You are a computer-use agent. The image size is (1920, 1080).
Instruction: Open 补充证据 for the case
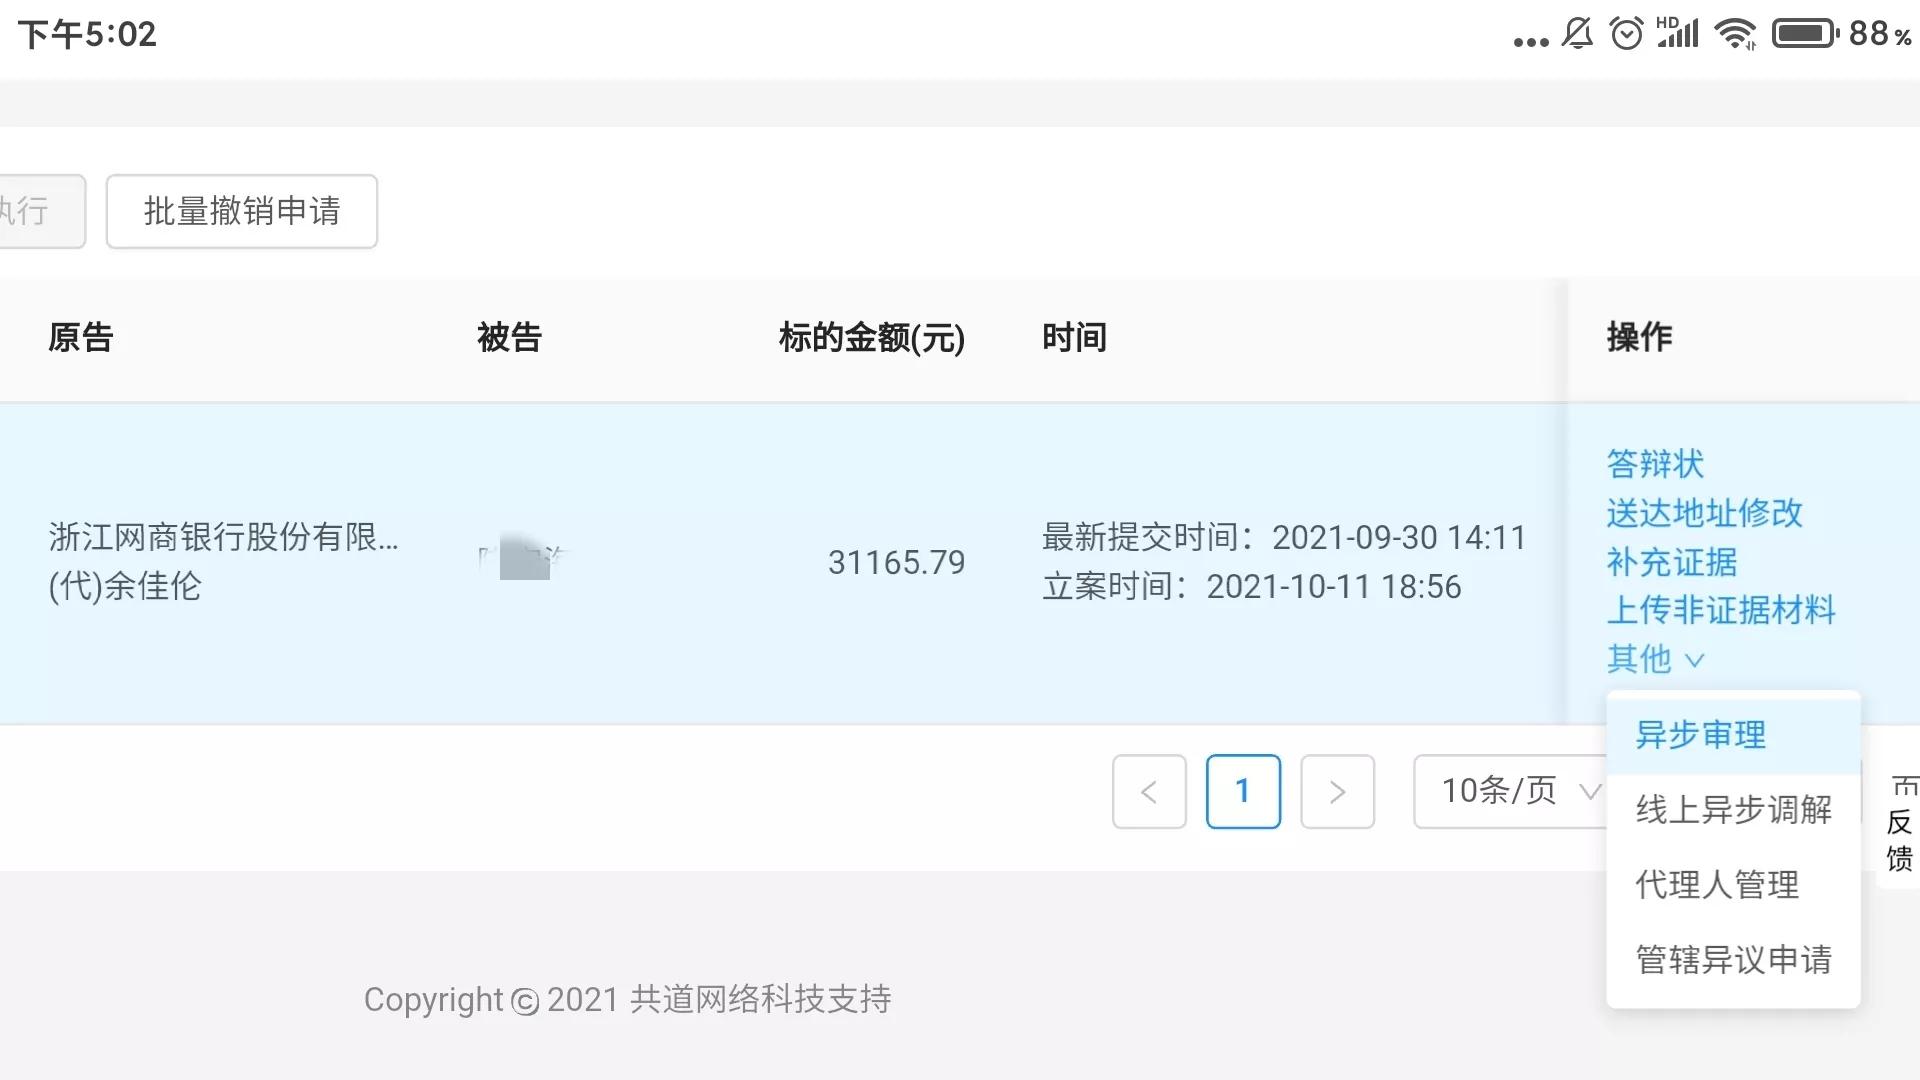click(x=1673, y=563)
